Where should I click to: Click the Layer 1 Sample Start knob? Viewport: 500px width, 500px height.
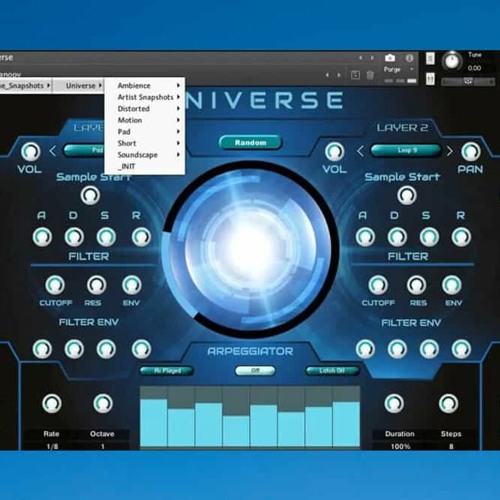pyautogui.click(x=90, y=195)
